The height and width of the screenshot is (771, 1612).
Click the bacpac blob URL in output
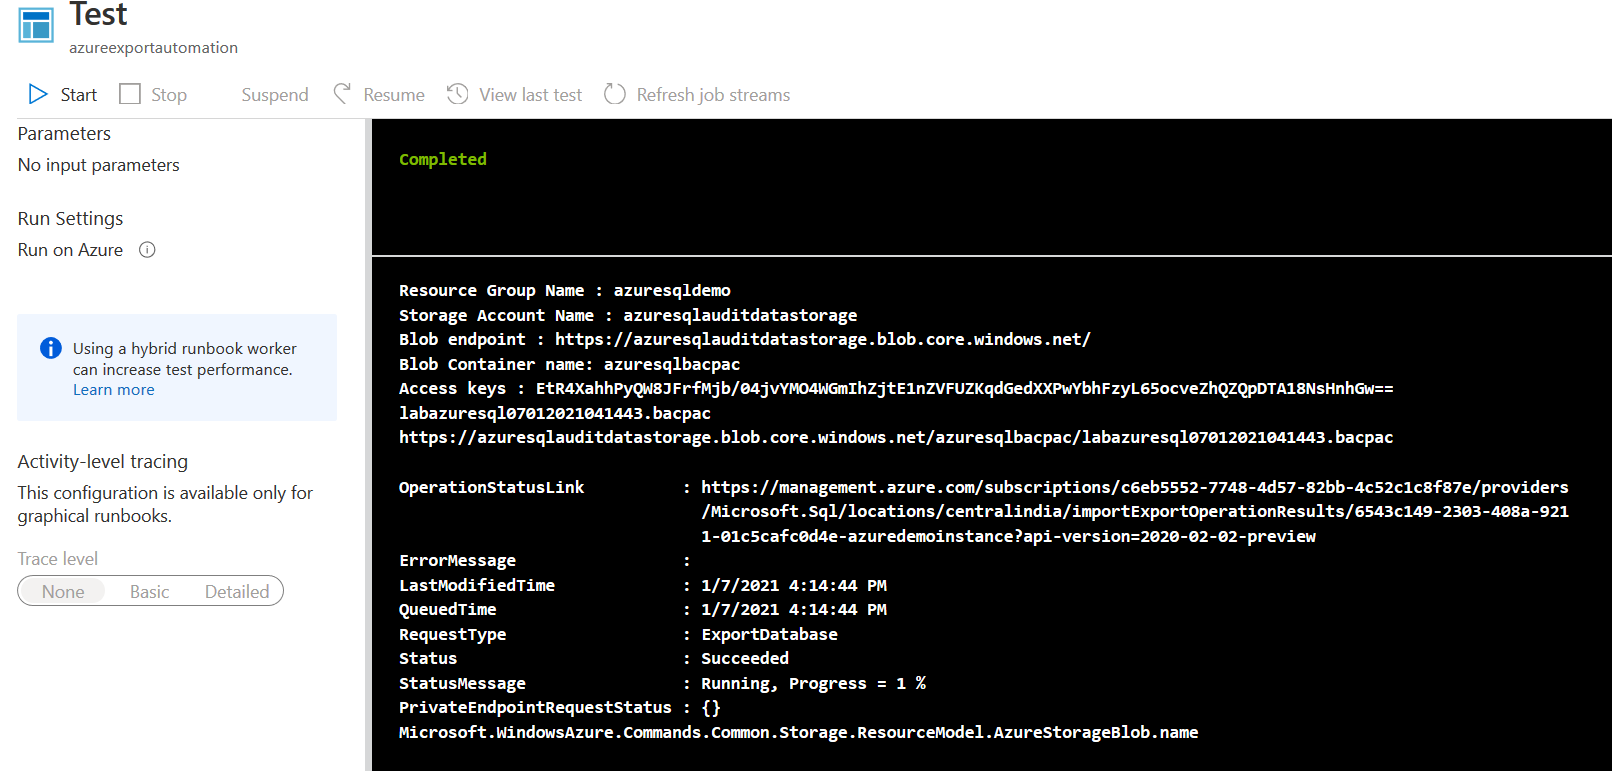[895, 437]
